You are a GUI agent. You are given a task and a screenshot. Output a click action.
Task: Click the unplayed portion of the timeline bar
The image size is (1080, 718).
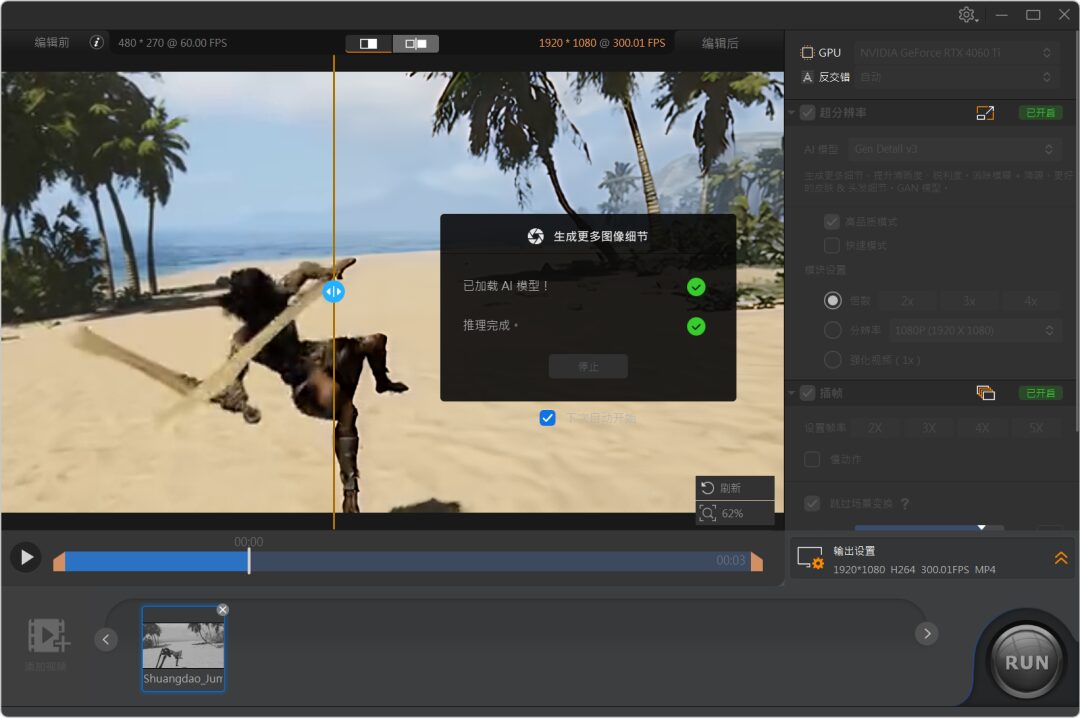click(x=499, y=562)
